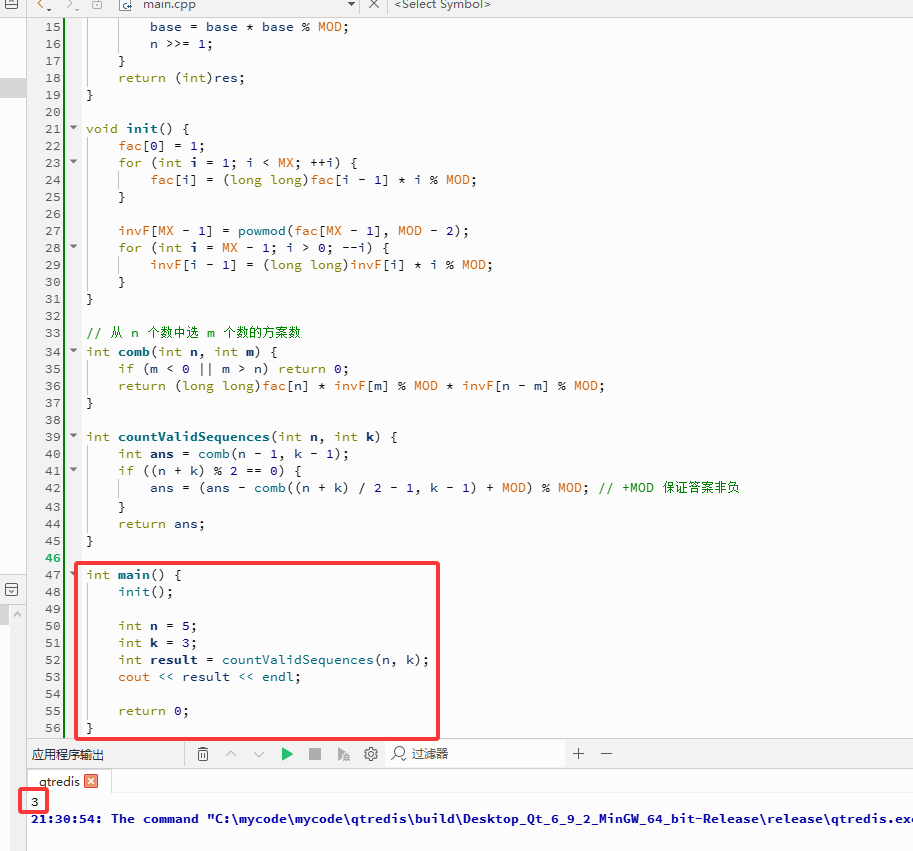Re-run the application with the green play button
913x851 pixels.
pyautogui.click(x=287, y=754)
